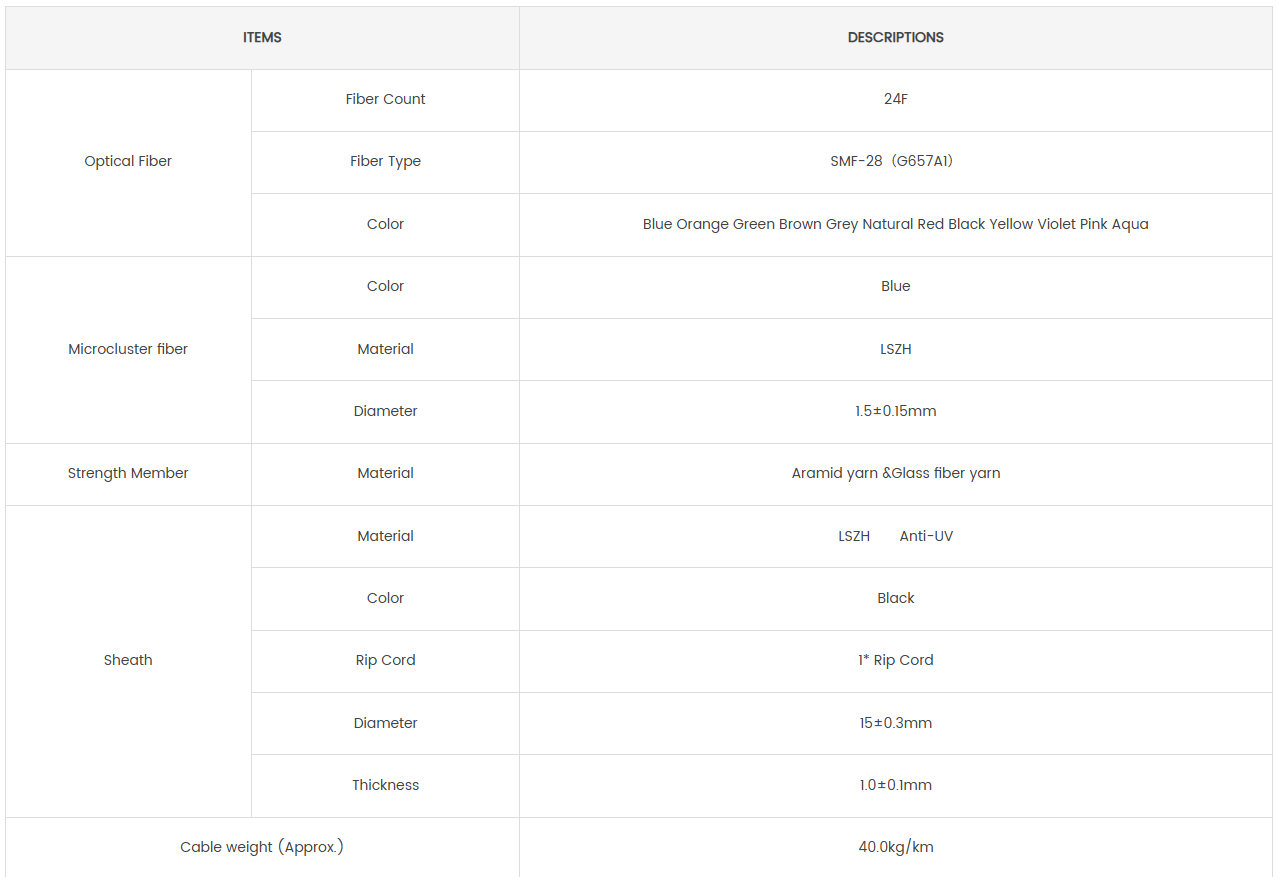Viewport: 1277px width, 877px height.
Task: Click the Black sheath color value
Action: coord(895,598)
